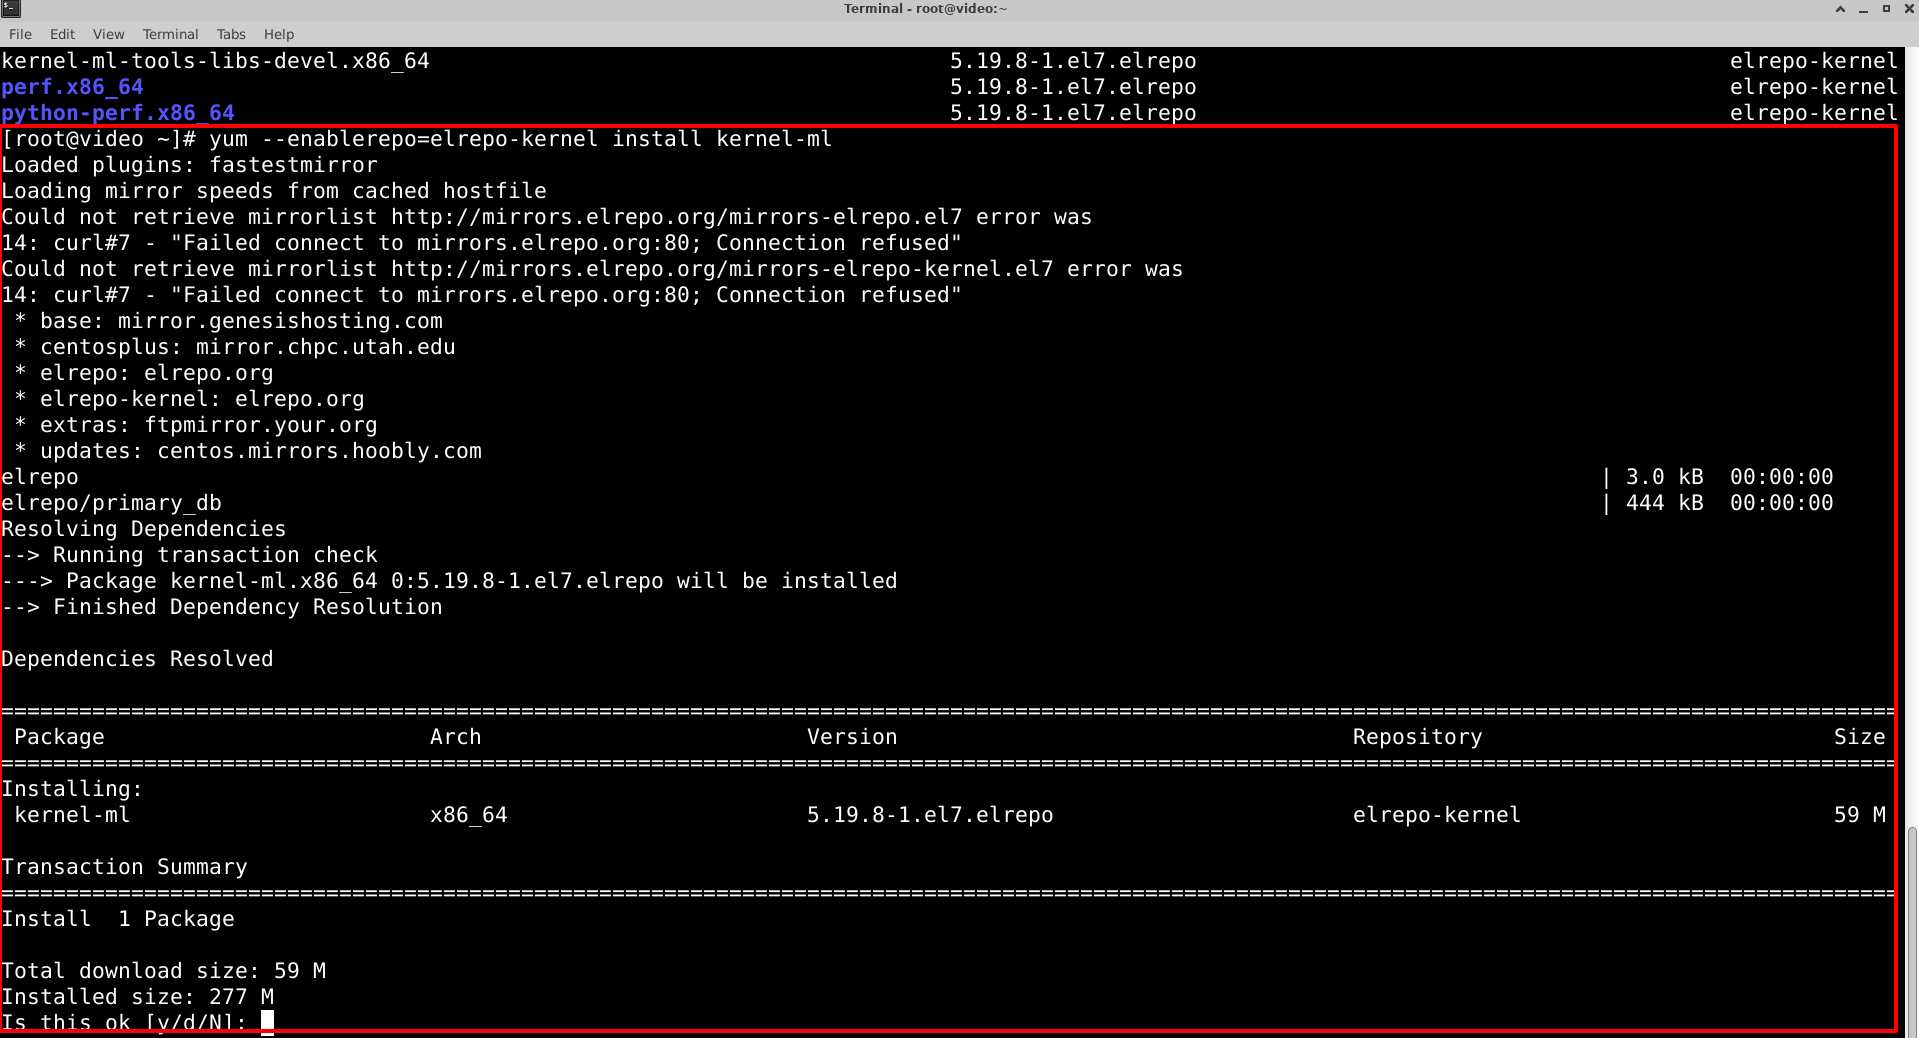Open the Edit menu

tap(62, 34)
